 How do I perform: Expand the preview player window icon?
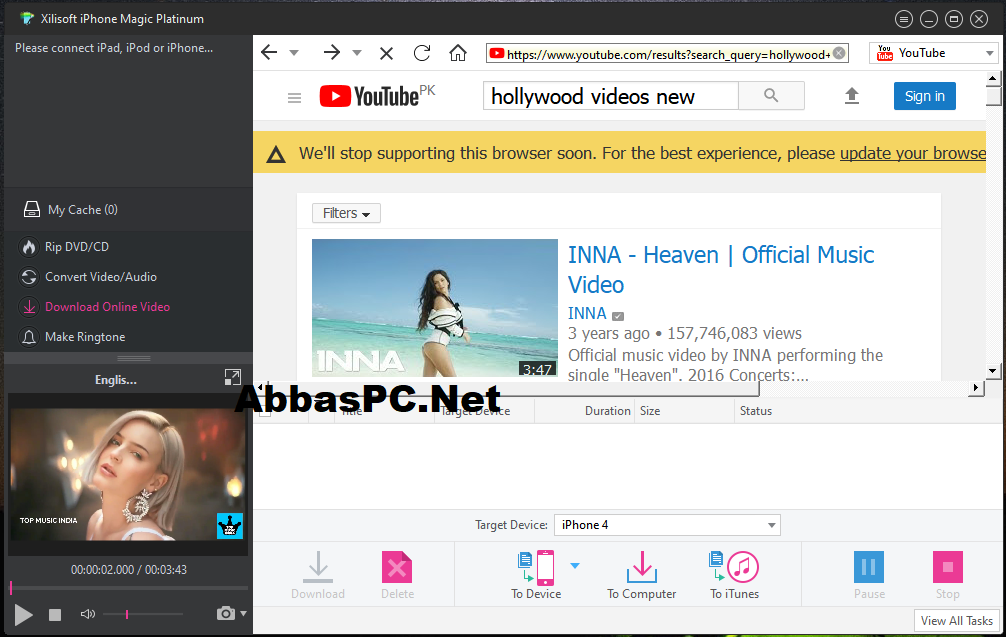point(233,377)
